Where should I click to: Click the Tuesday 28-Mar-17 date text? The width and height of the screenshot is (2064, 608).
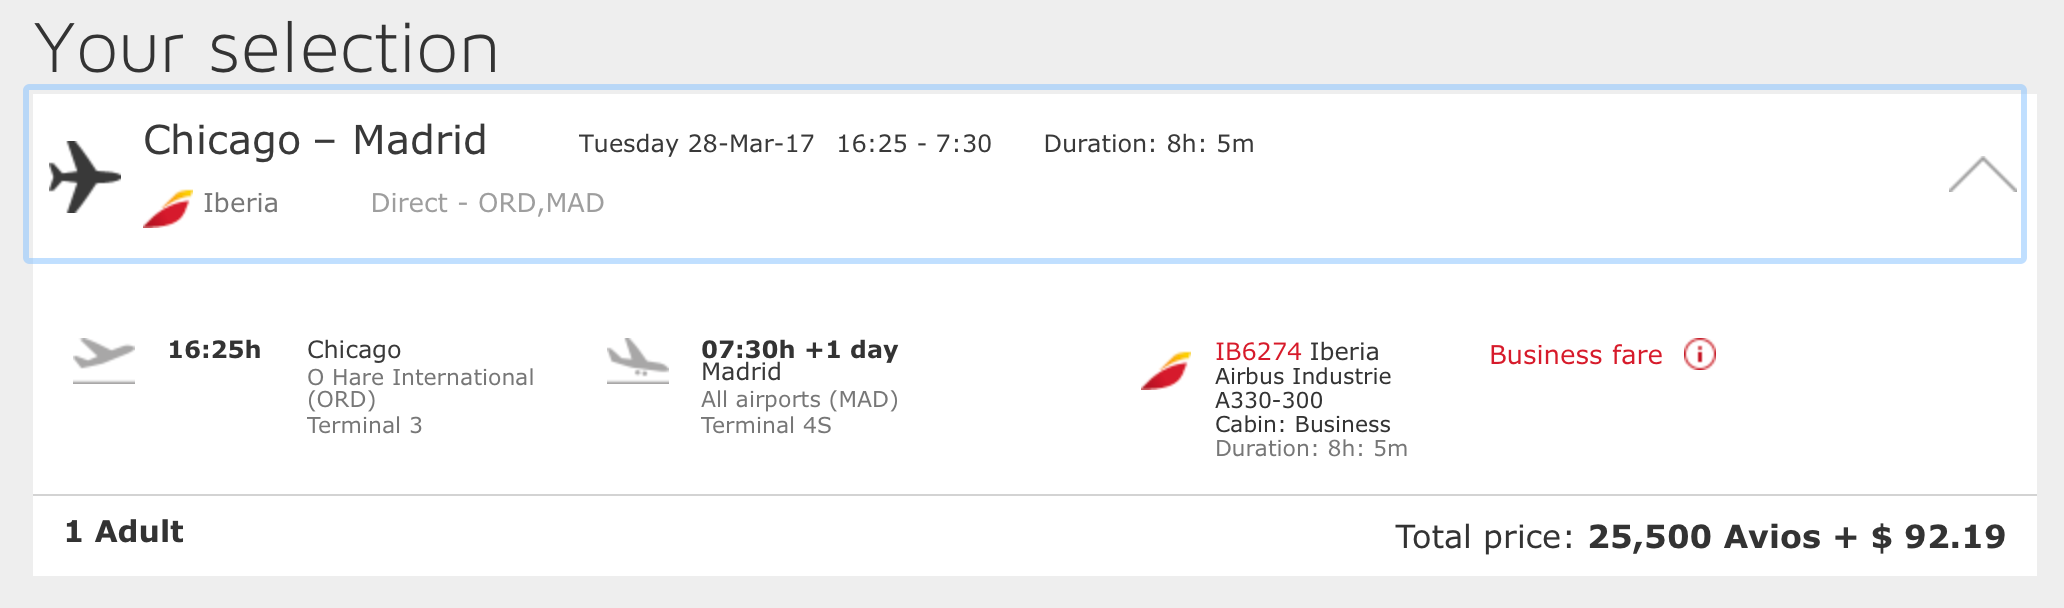pos(696,144)
